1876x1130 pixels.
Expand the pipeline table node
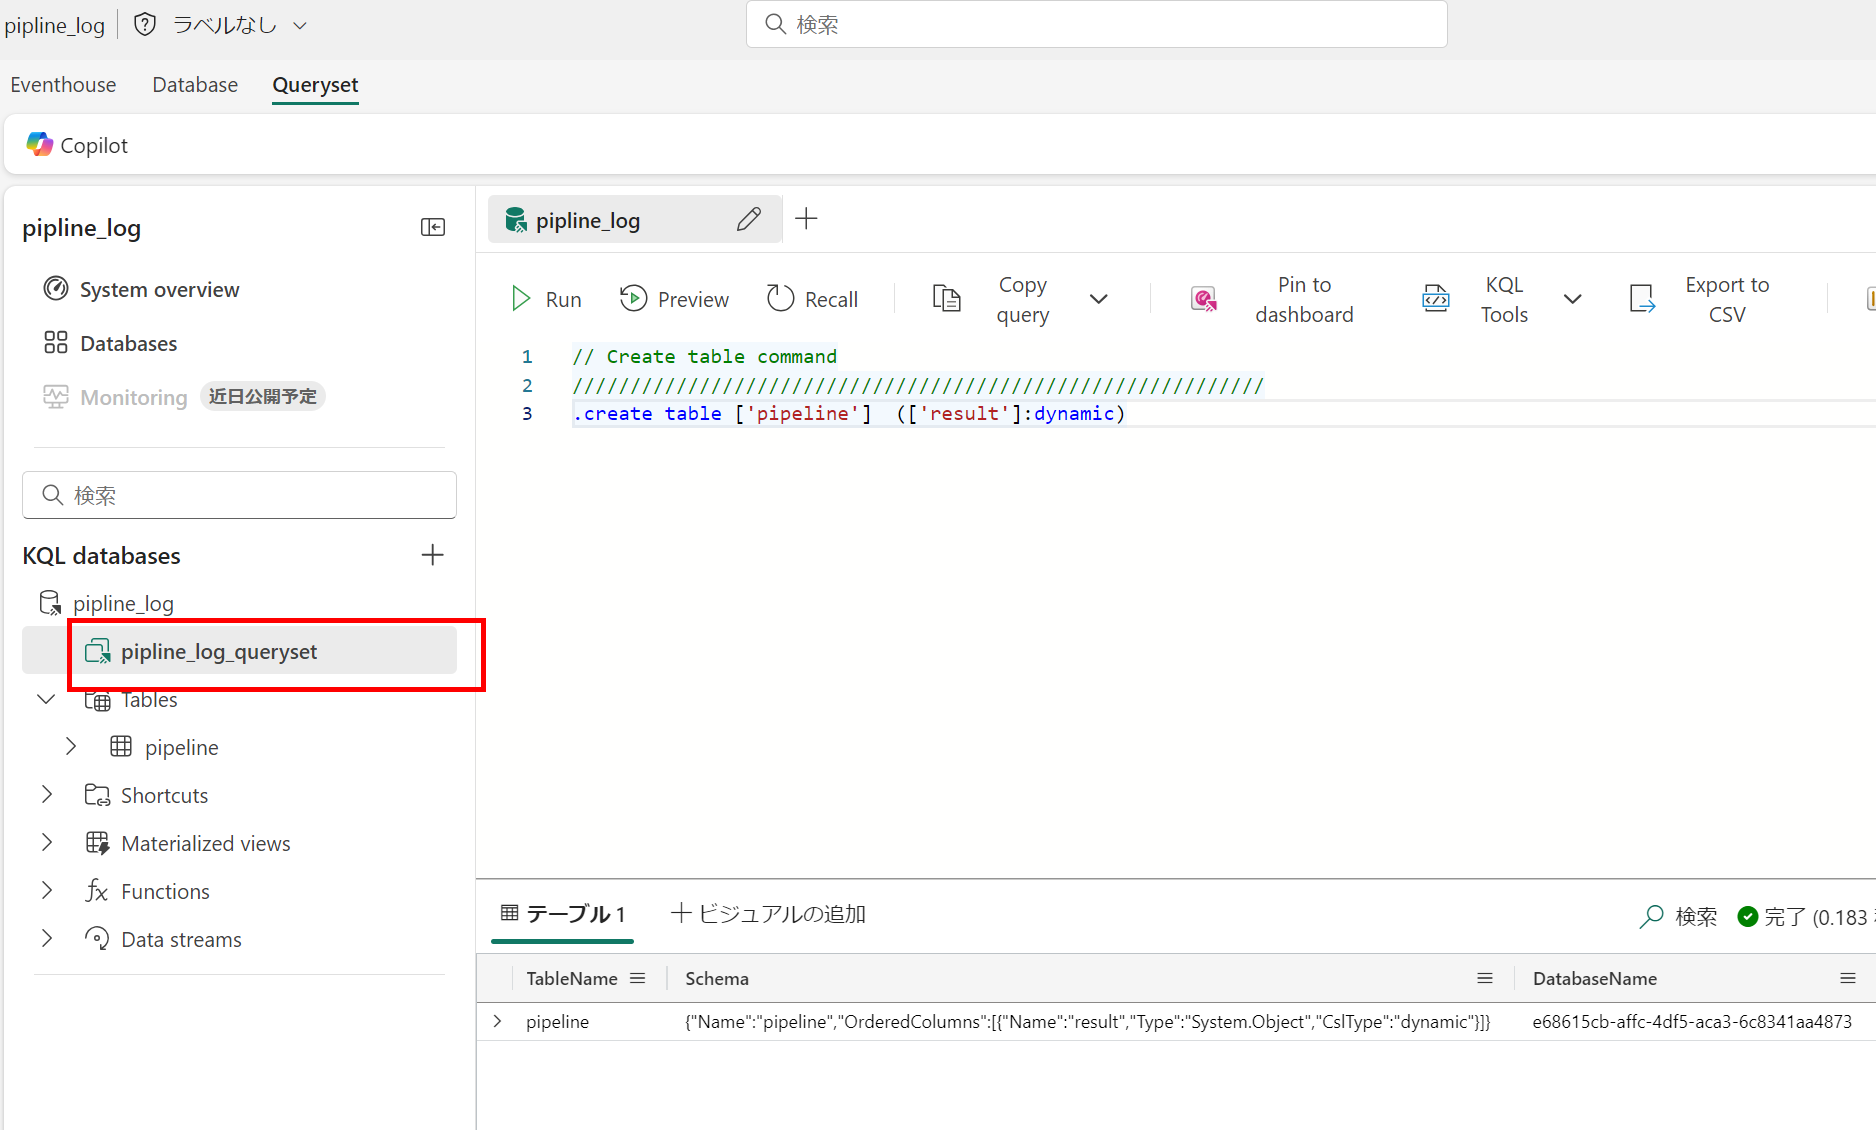(71, 747)
